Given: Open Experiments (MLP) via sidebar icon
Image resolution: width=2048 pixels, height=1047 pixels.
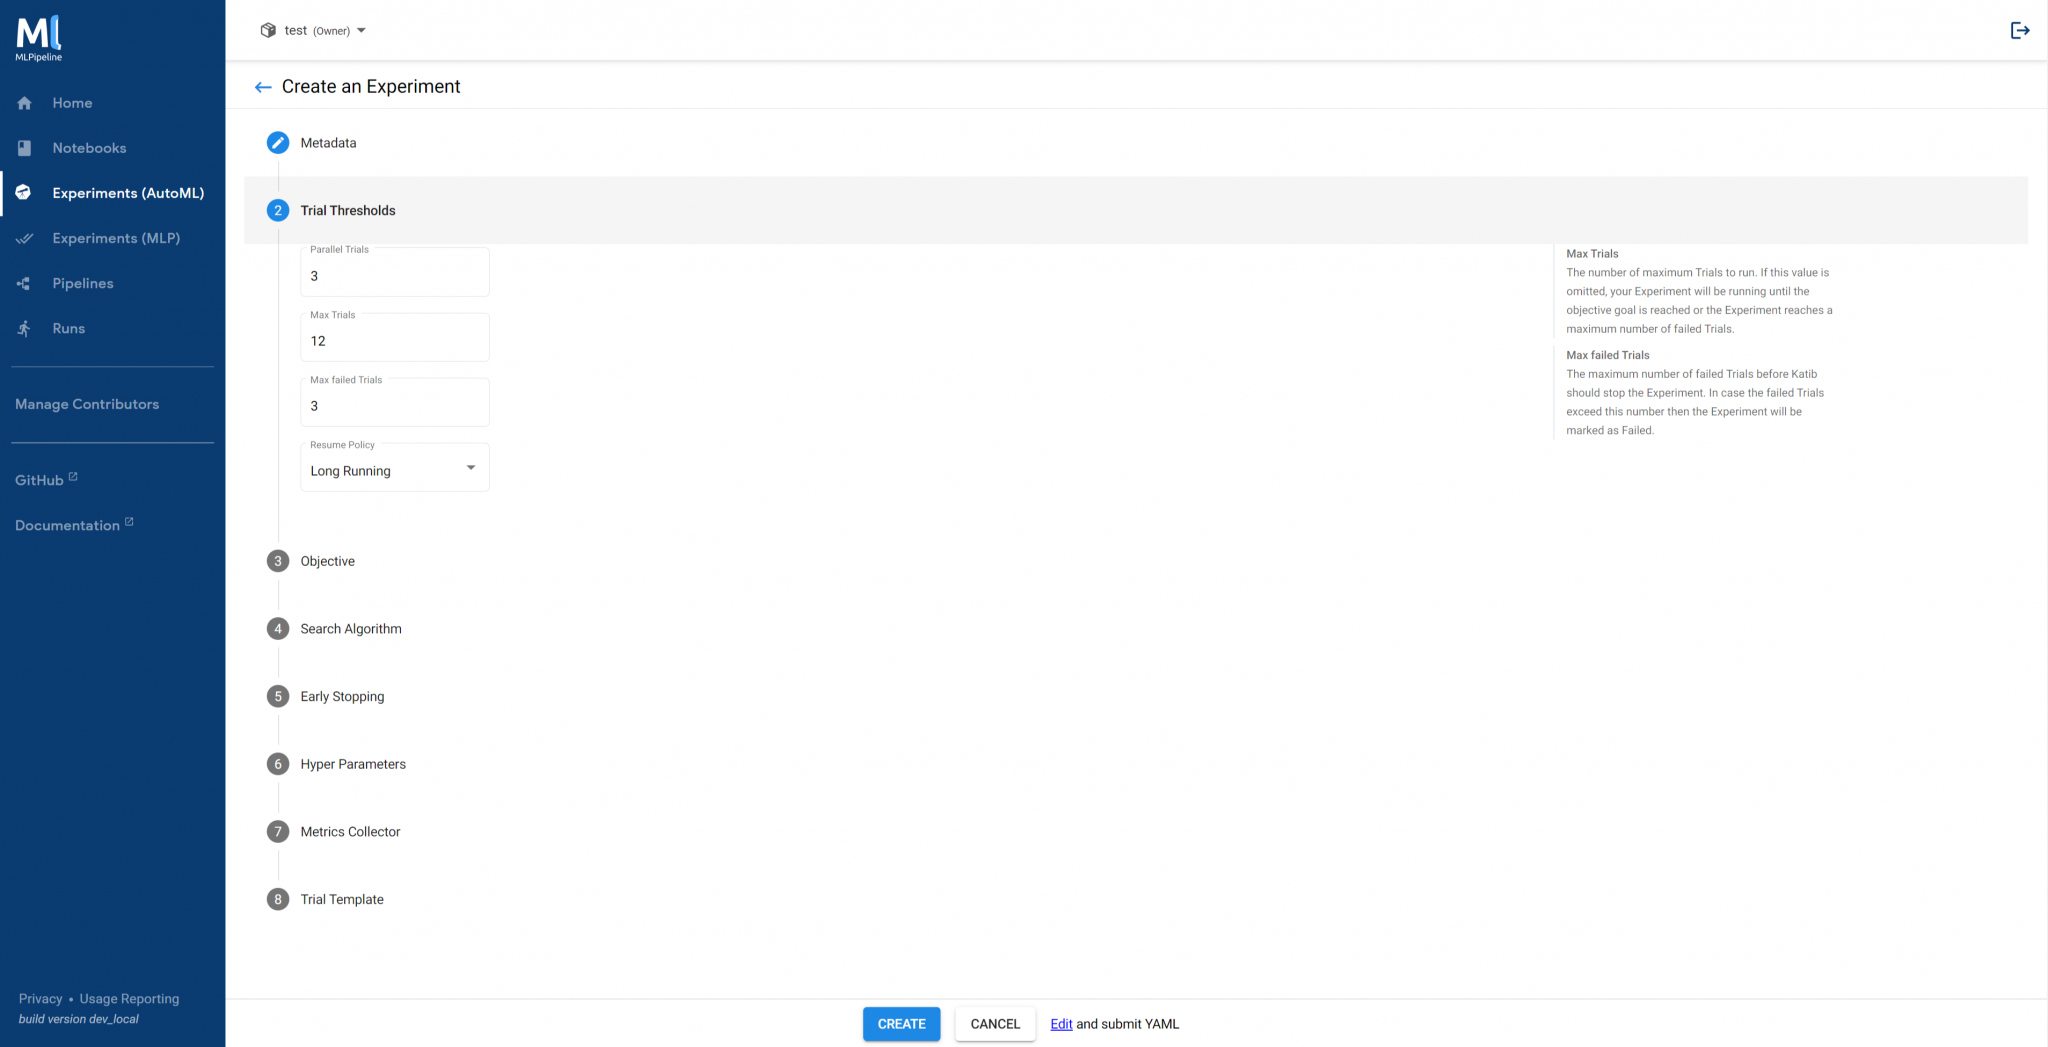Looking at the screenshot, I should tap(24, 238).
